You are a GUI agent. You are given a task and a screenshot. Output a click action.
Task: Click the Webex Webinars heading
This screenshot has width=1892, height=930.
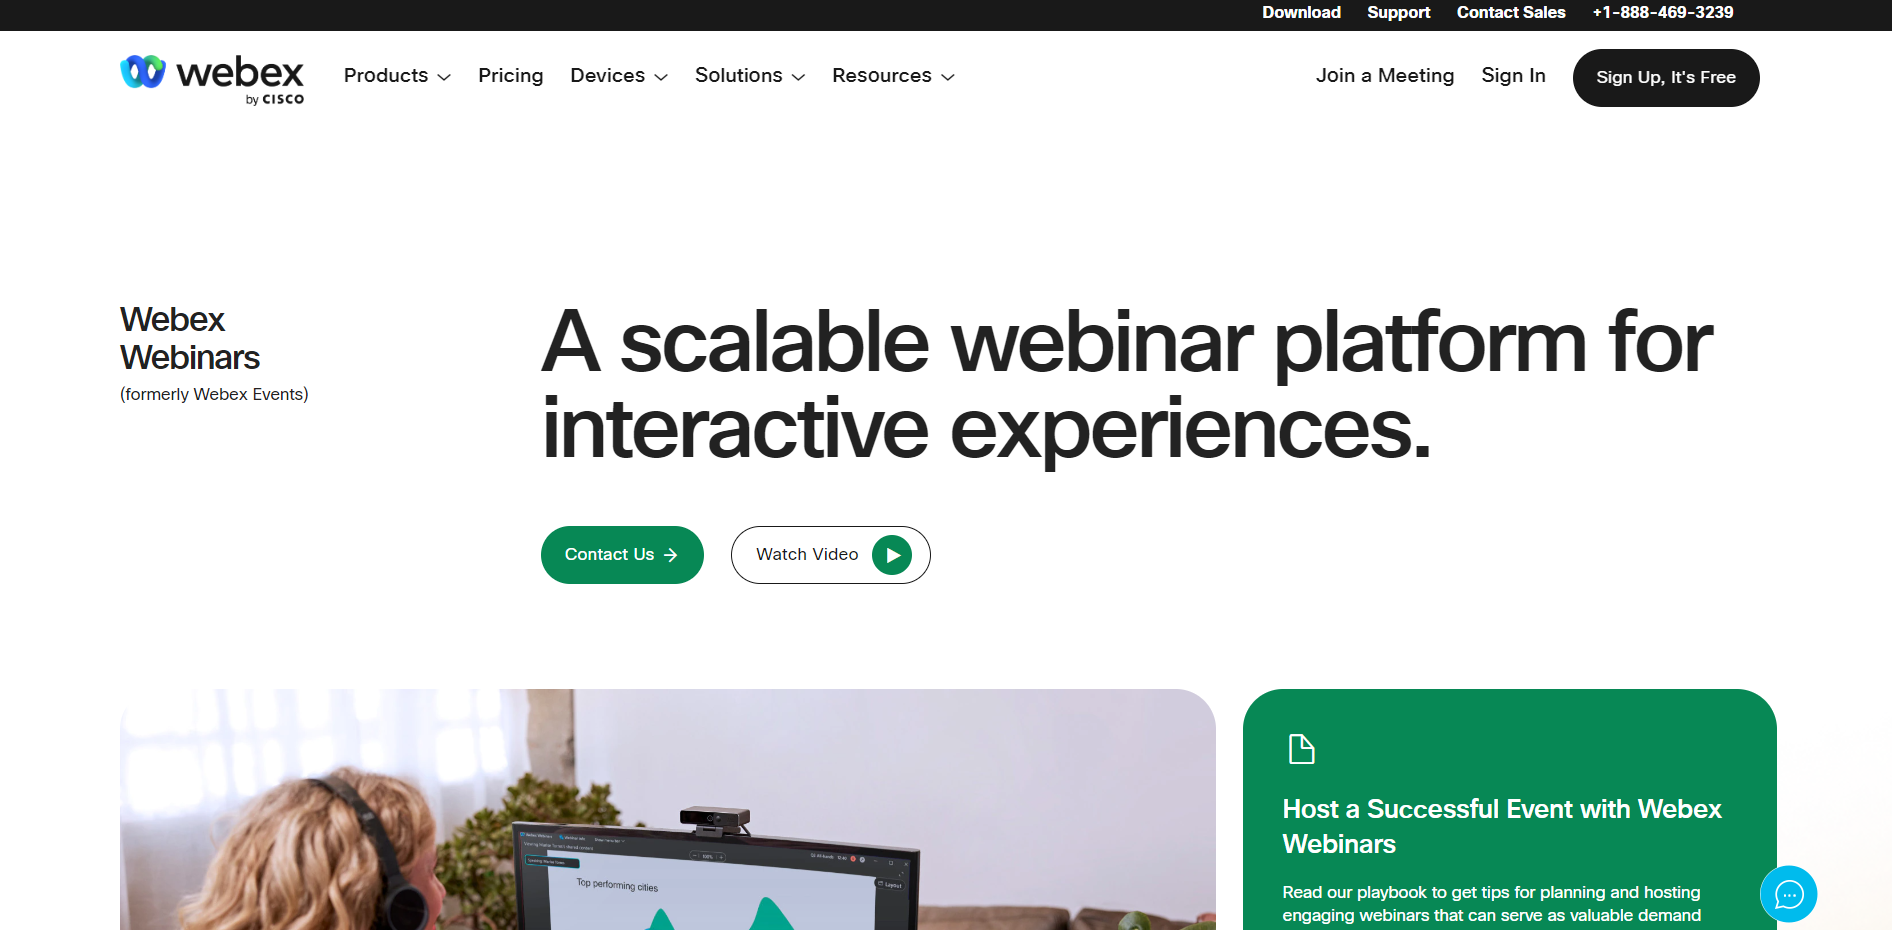tap(190, 338)
